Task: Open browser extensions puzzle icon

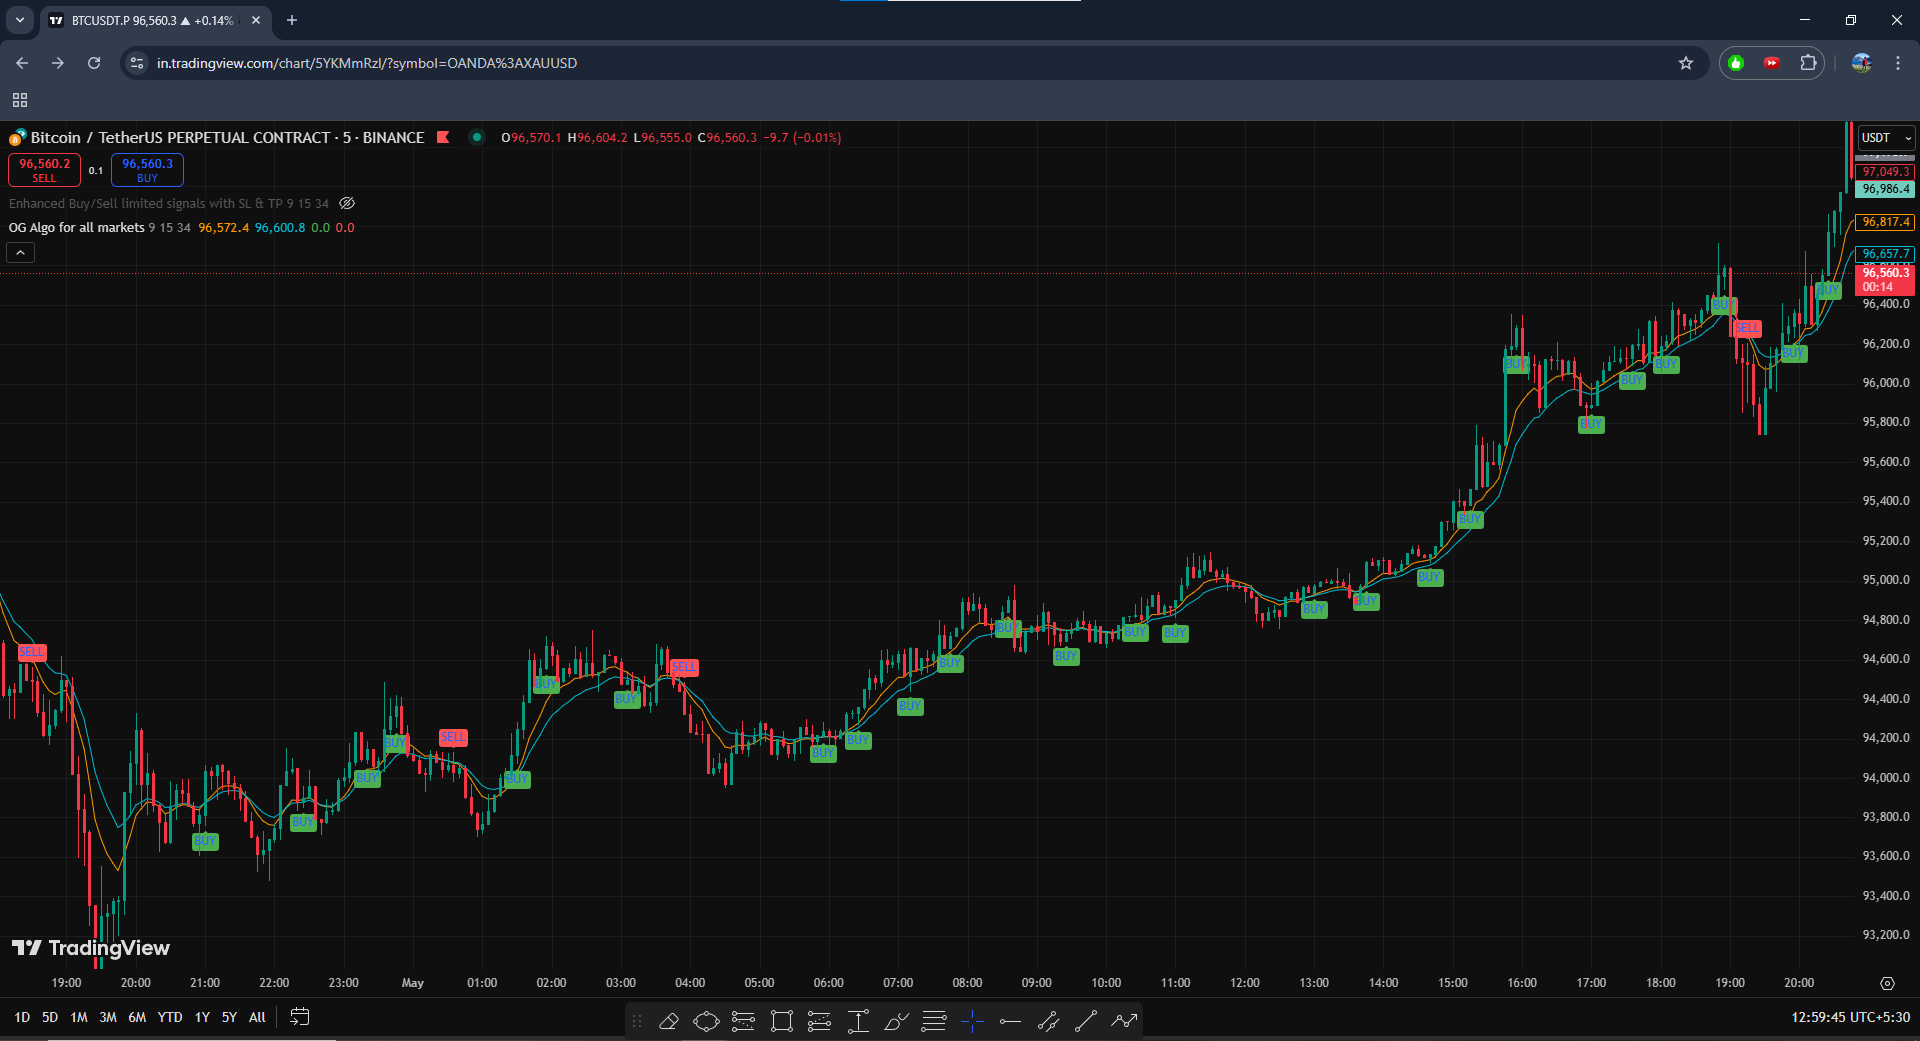Action: coord(1808,63)
